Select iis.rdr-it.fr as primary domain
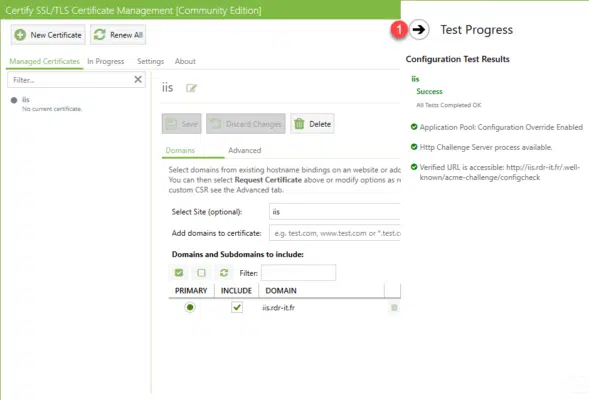 pyautogui.click(x=190, y=307)
